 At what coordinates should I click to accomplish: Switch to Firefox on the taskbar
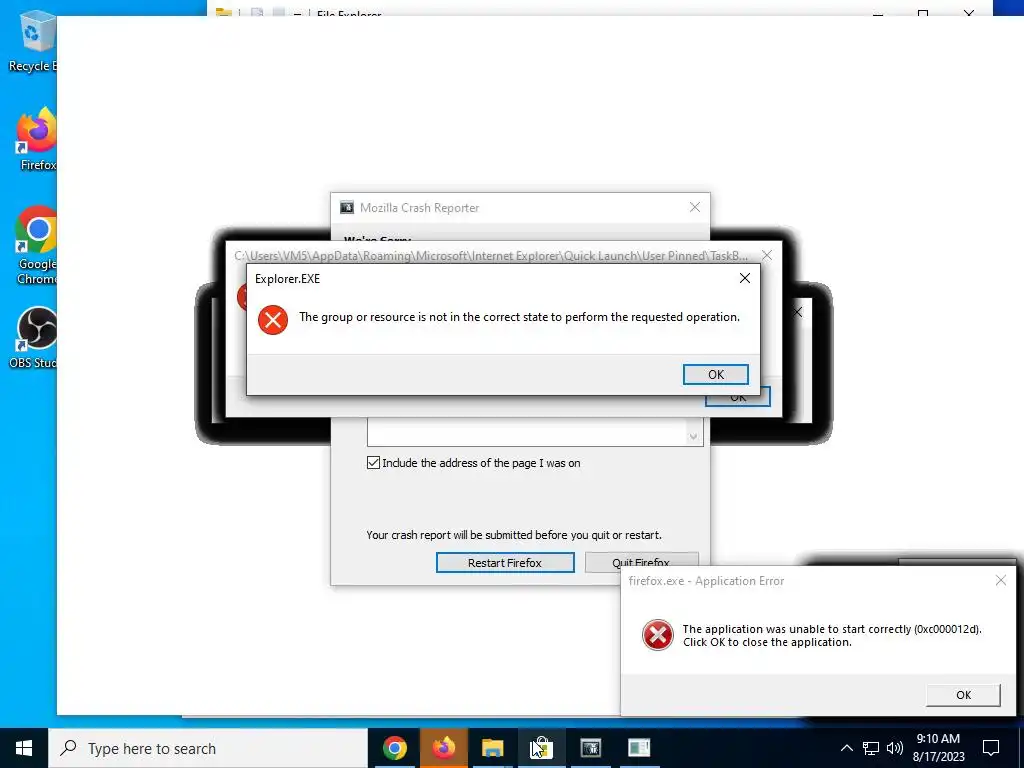pyautogui.click(x=443, y=748)
